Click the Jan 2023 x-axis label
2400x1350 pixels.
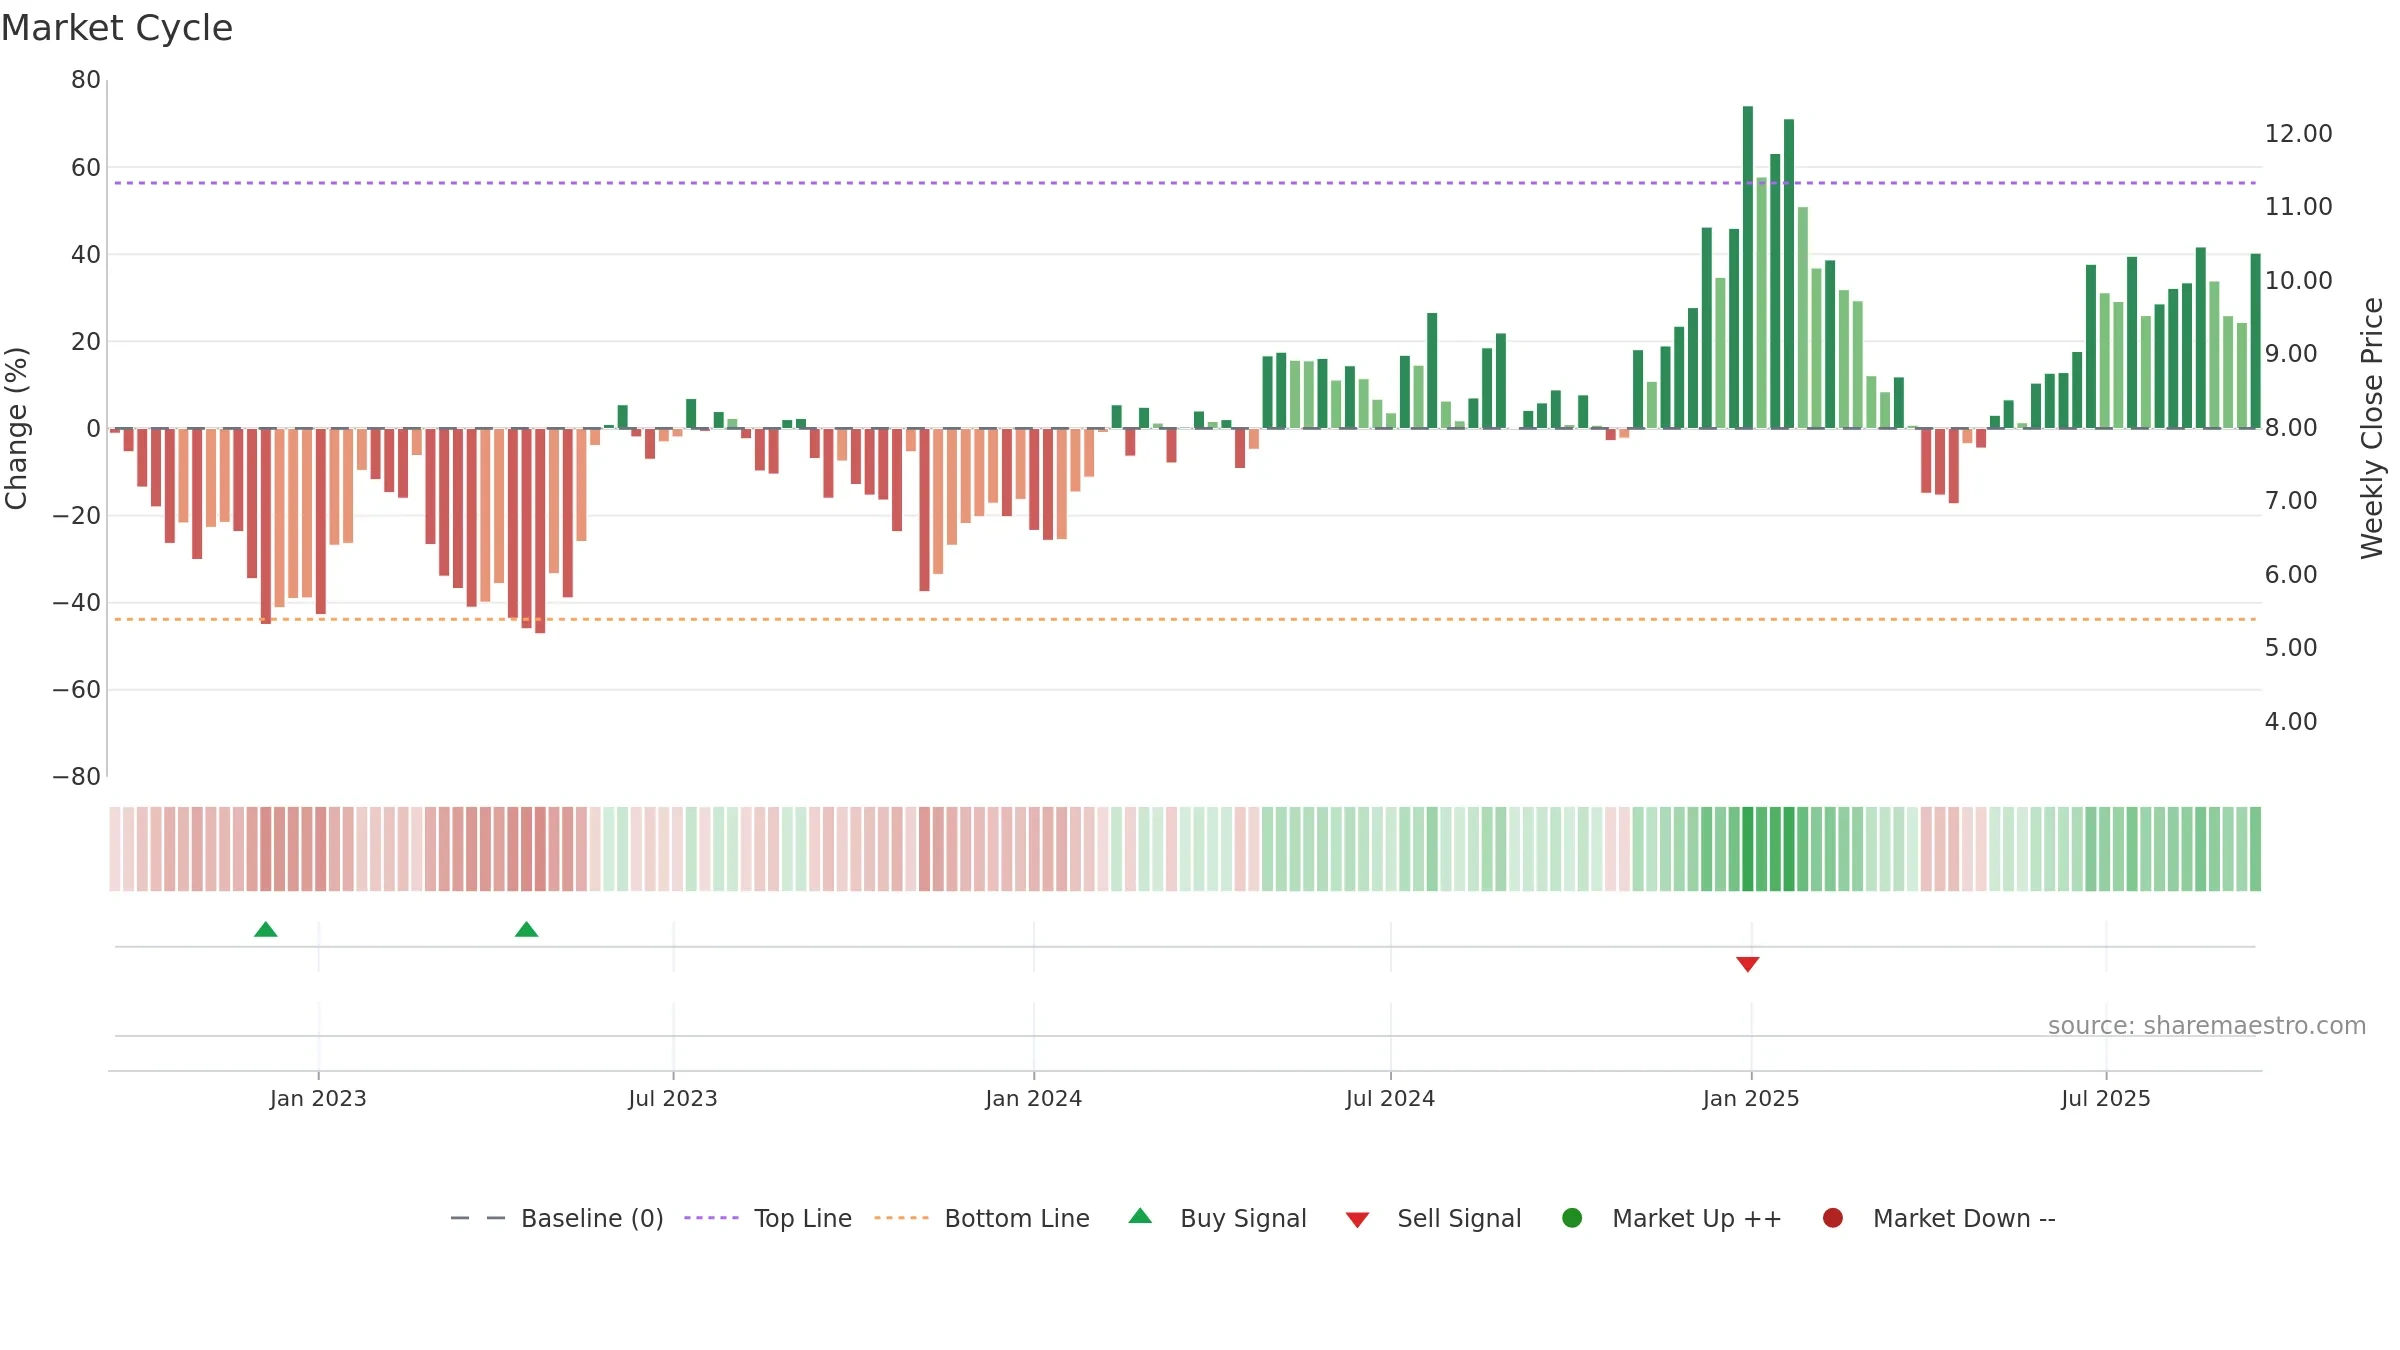pos(318,1099)
